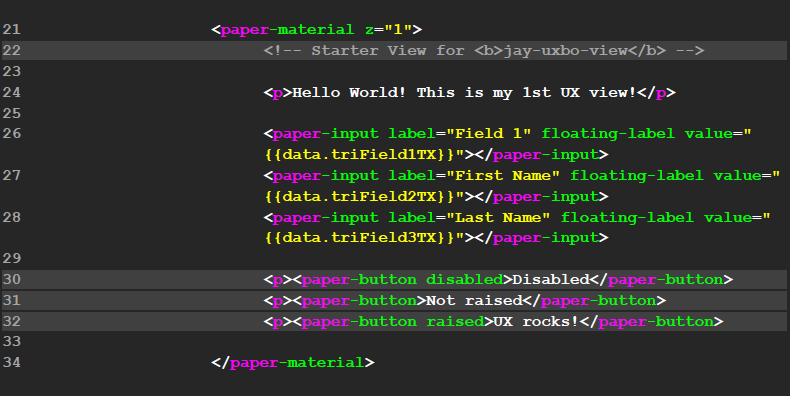The height and width of the screenshot is (396, 790).
Task: Click the "First Name" label value
Action: 503,175
